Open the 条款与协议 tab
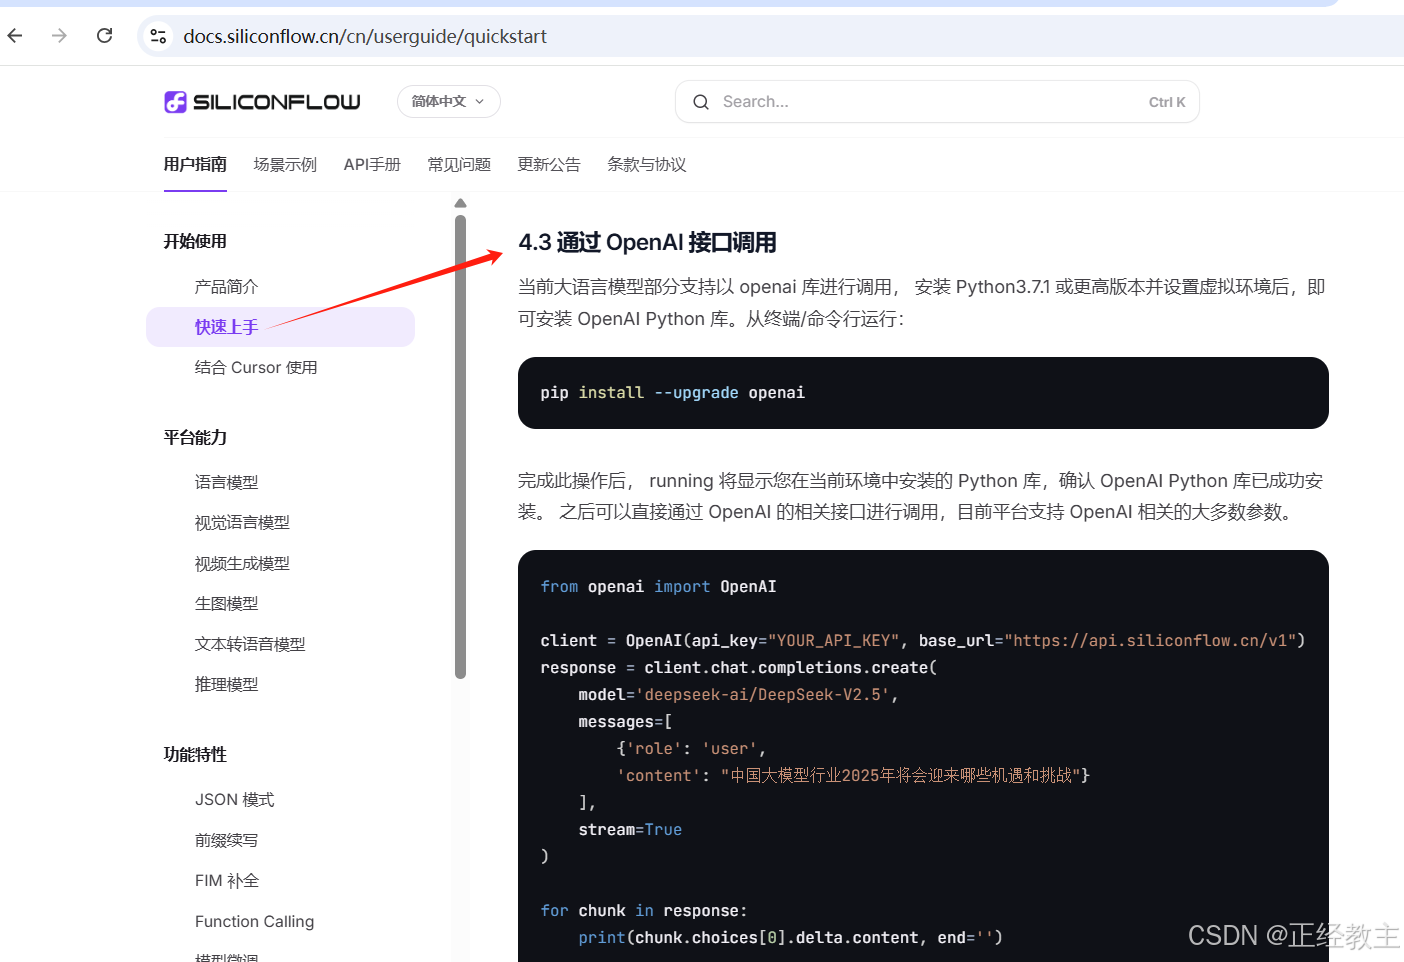The image size is (1404, 962). tap(647, 164)
